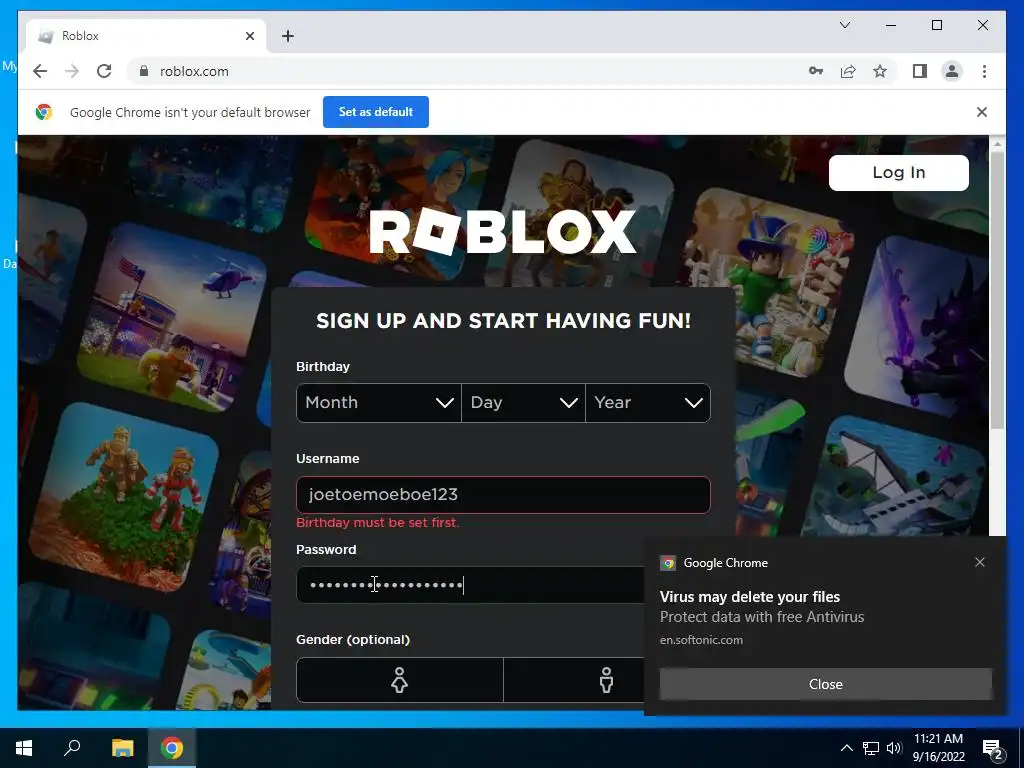Viewport: 1024px width, 768px height.
Task: Open Windows taskbar search
Action: click(x=72, y=748)
